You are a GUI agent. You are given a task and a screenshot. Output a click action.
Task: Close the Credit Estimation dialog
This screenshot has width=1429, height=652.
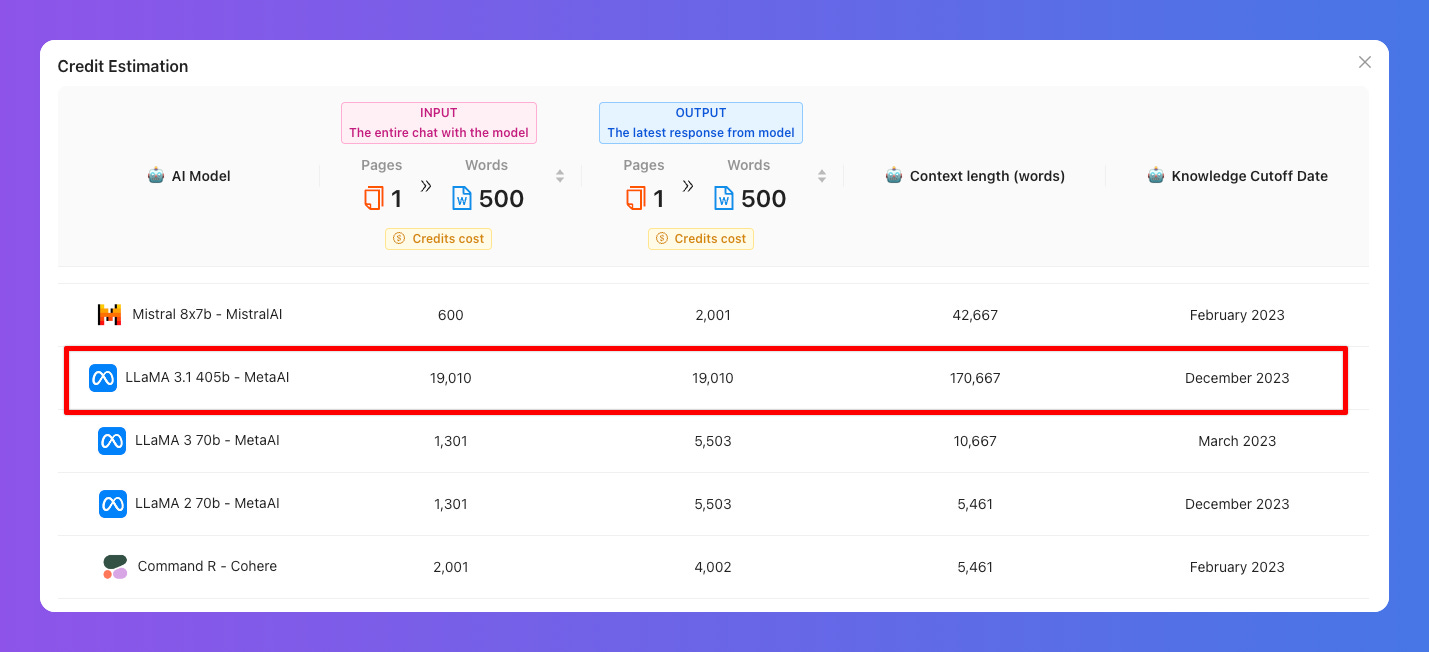click(1365, 62)
